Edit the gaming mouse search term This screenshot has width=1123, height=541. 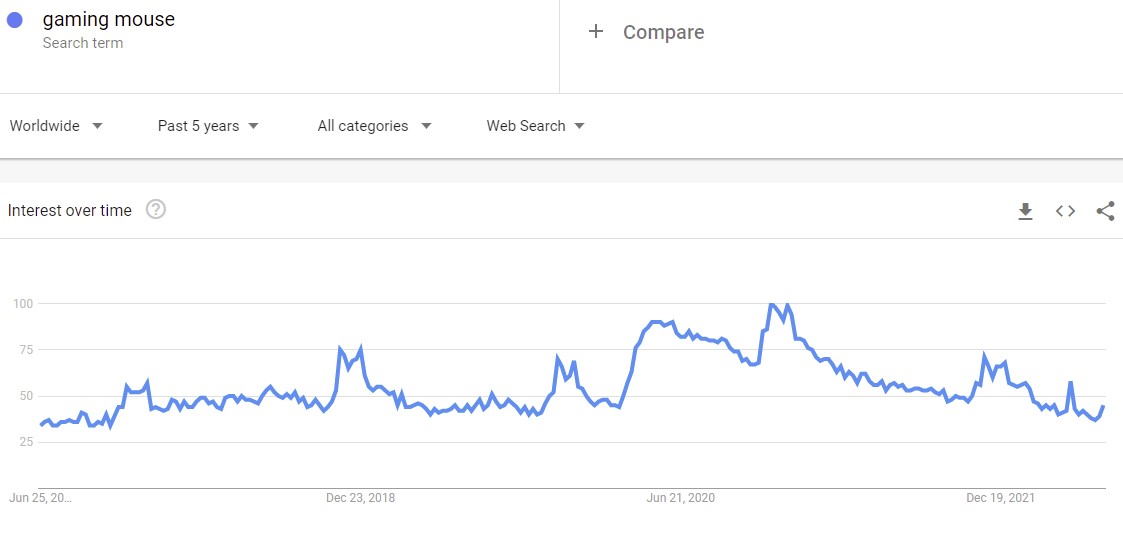point(108,19)
